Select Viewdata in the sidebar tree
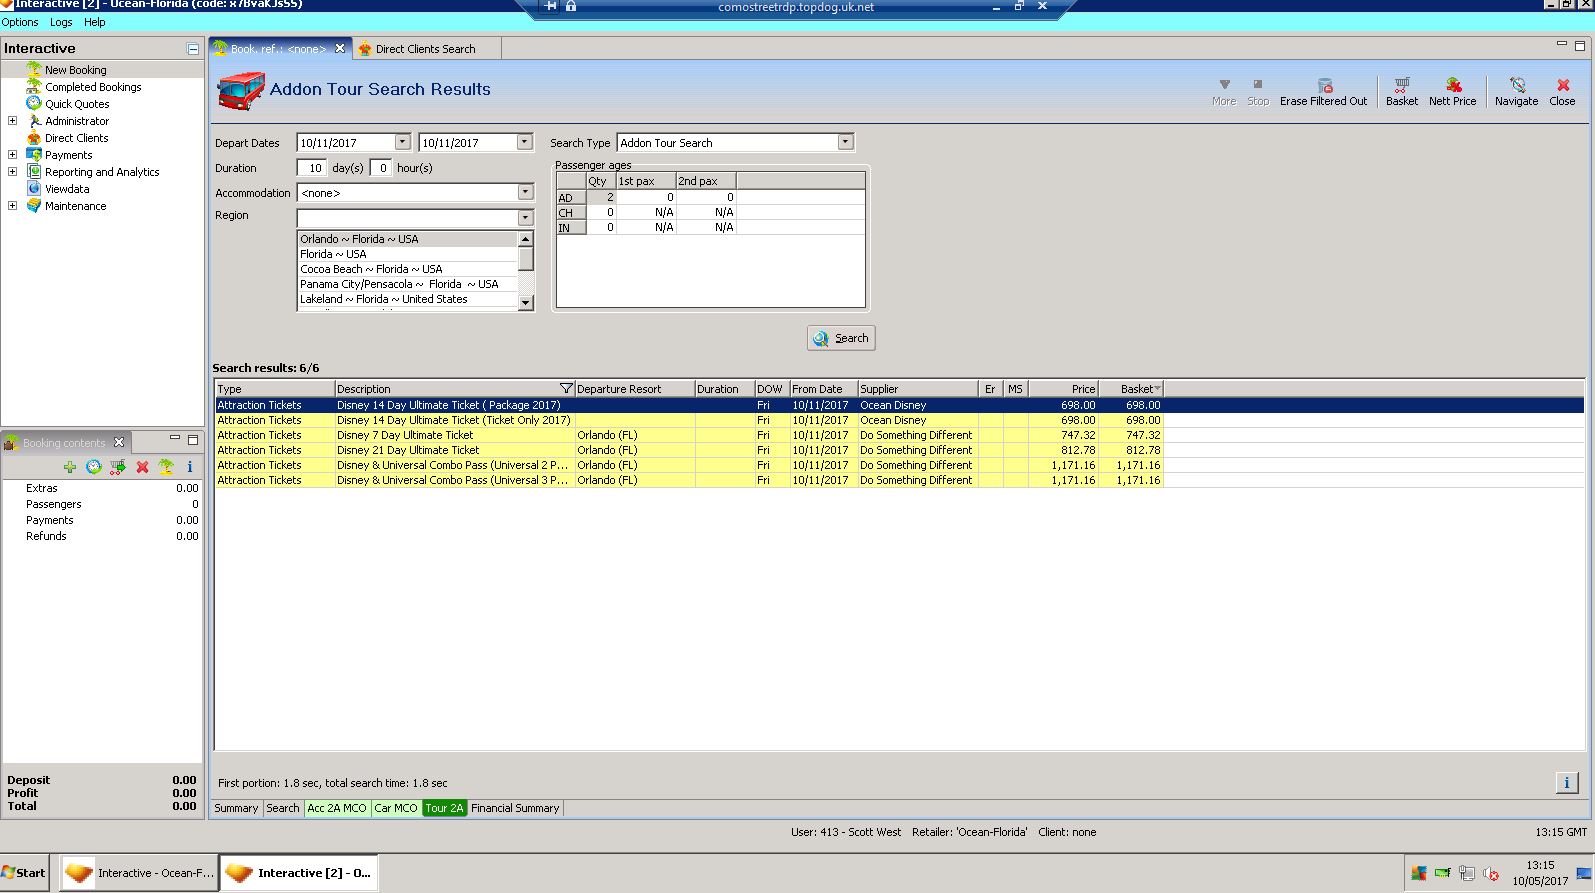1595x893 pixels. (67, 189)
